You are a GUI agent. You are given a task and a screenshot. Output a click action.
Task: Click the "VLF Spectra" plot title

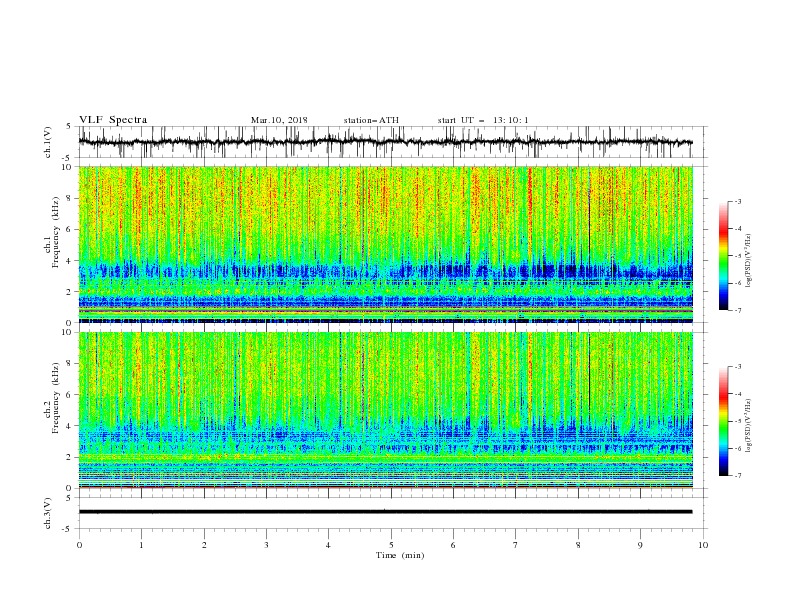click(113, 120)
